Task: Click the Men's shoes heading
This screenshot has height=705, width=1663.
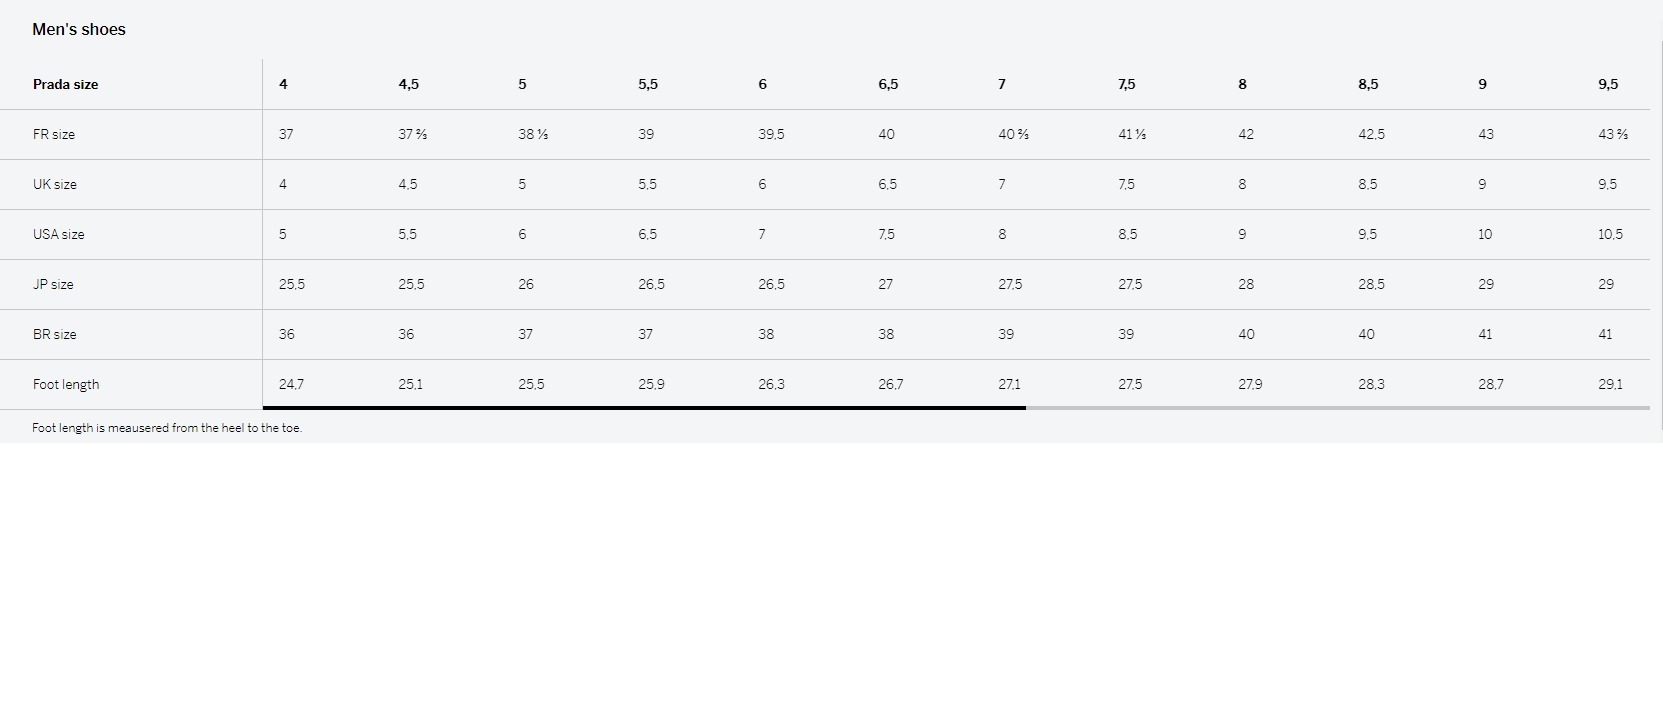Action: [79, 29]
